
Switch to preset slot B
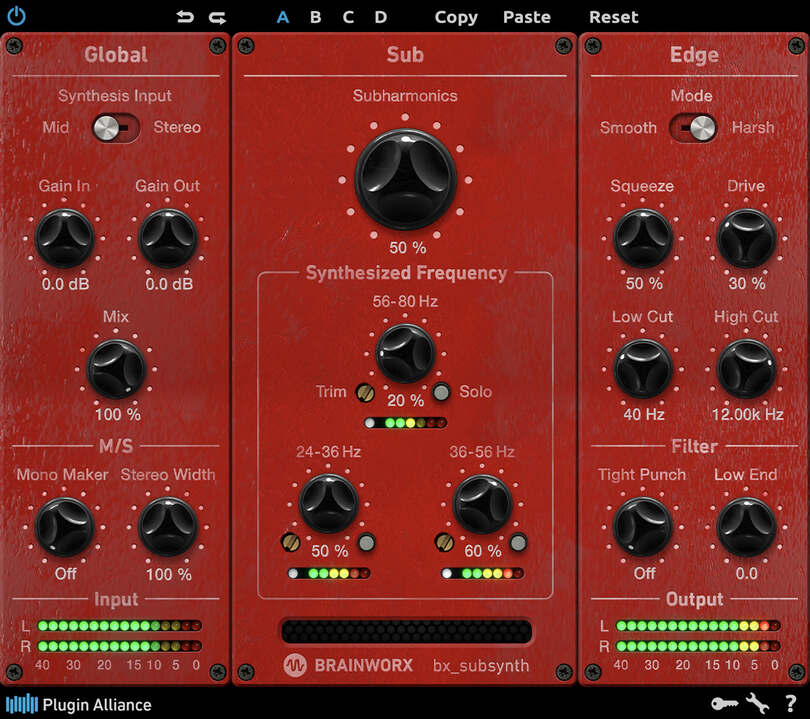315,17
